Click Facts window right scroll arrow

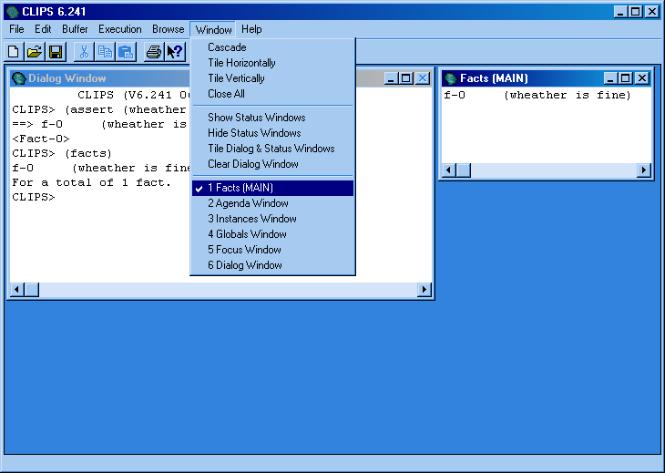644,171
